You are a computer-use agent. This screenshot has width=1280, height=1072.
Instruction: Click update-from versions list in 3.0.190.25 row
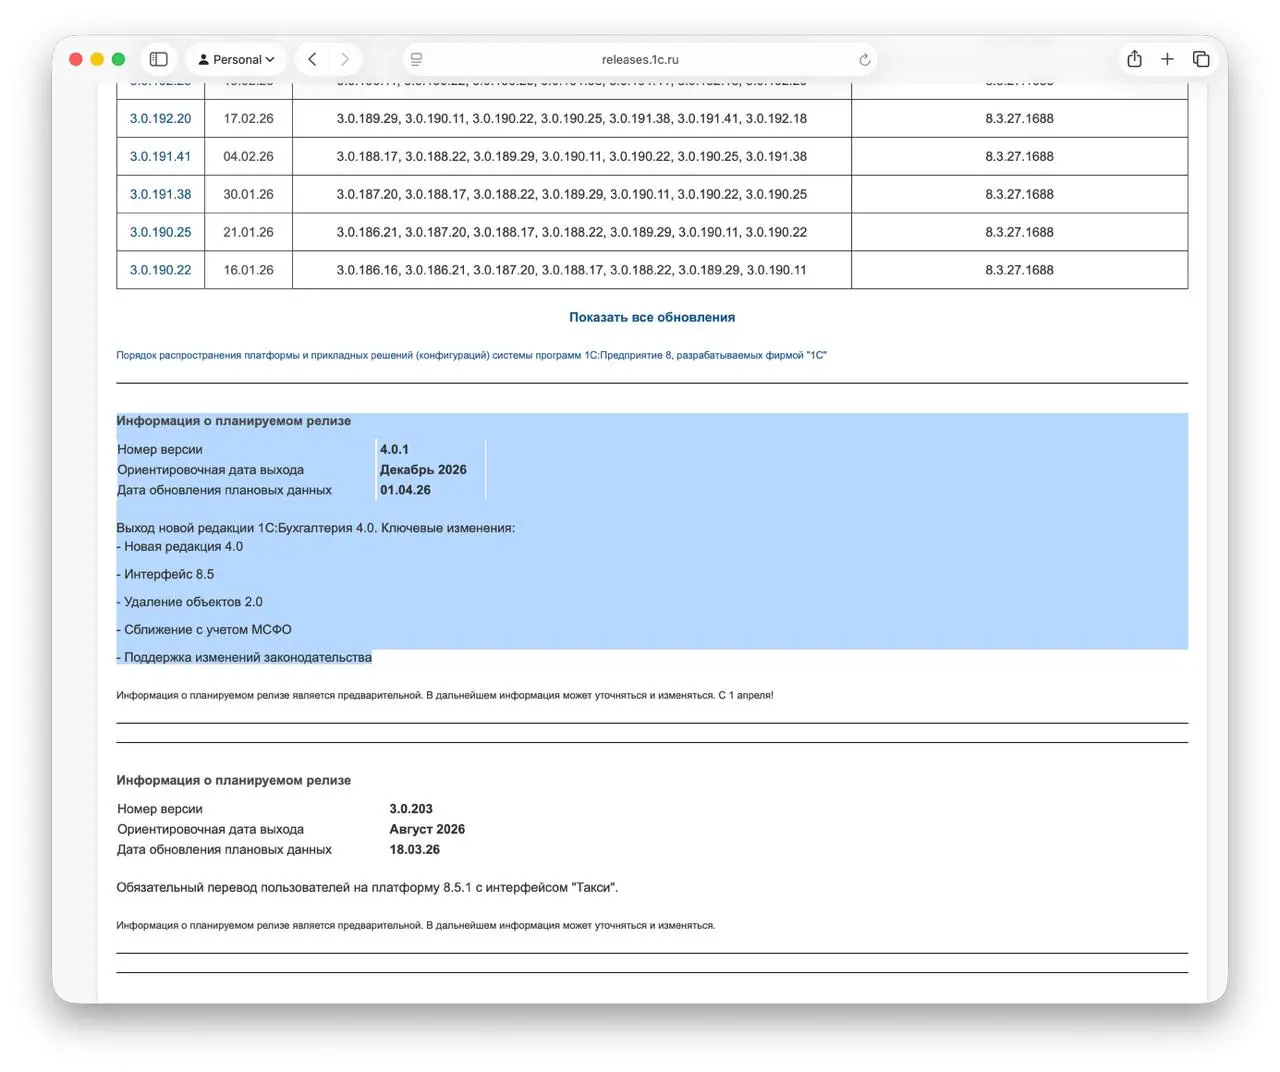572,232
